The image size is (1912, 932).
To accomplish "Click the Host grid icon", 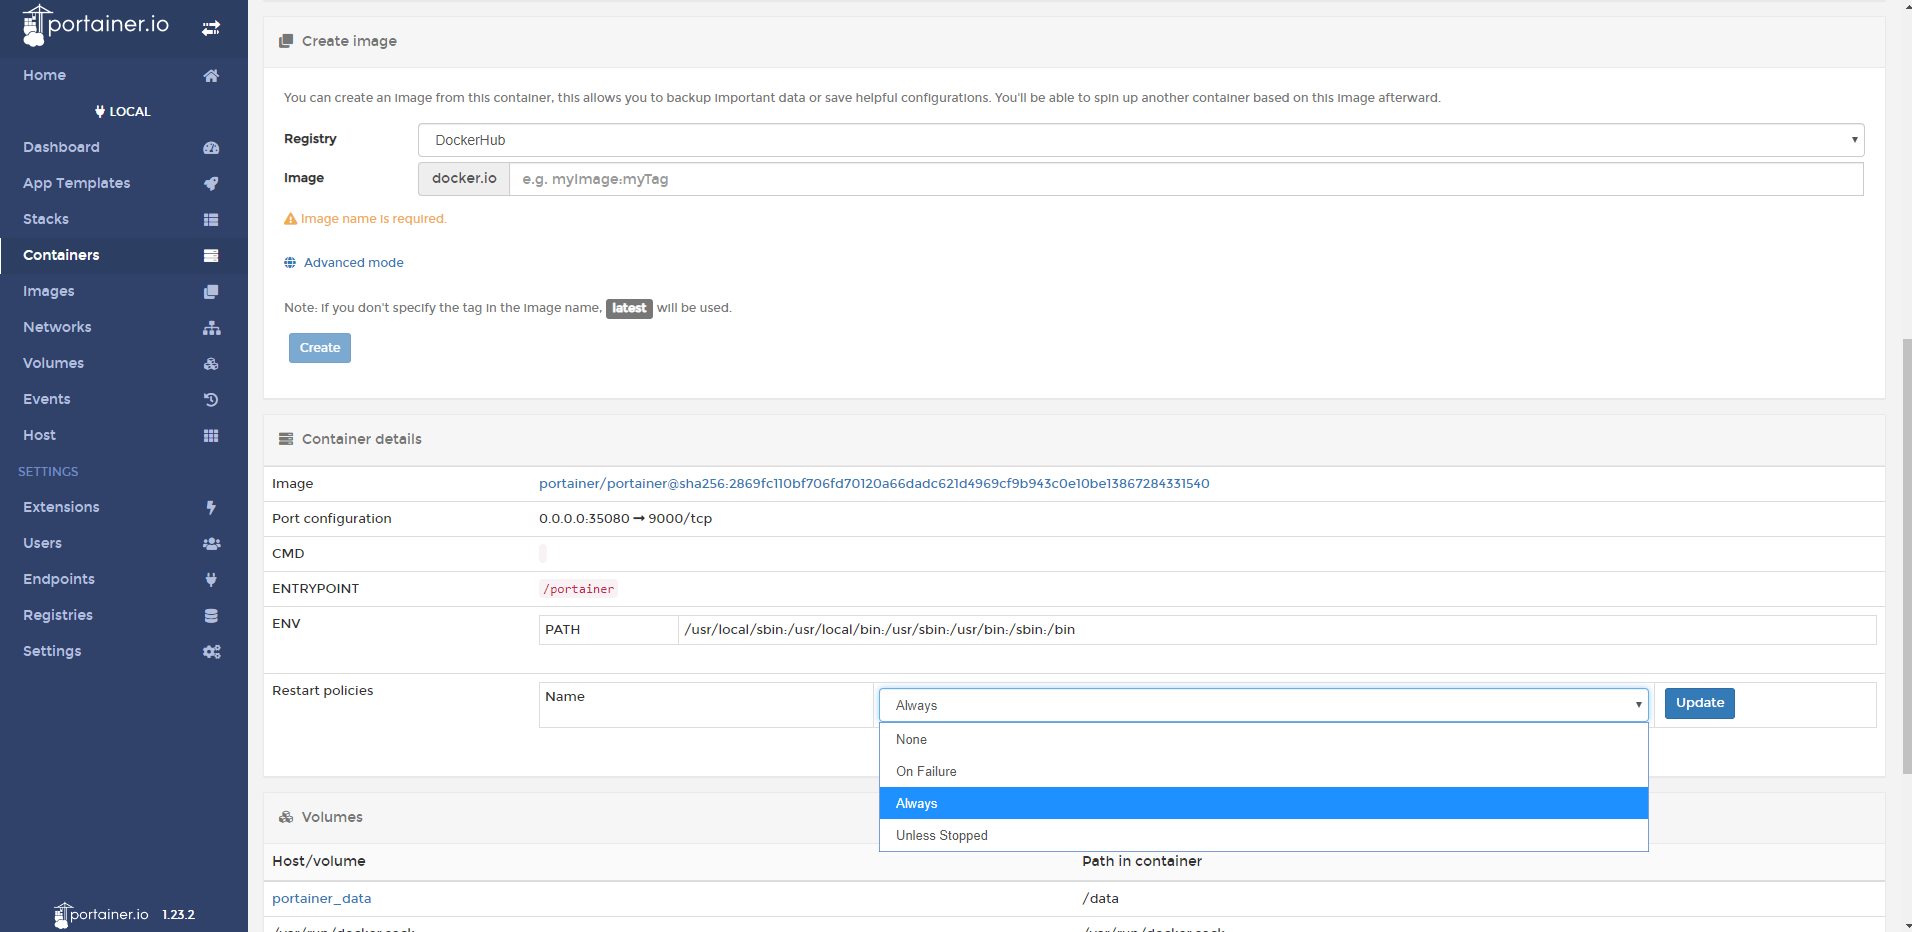I will pos(211,436).
